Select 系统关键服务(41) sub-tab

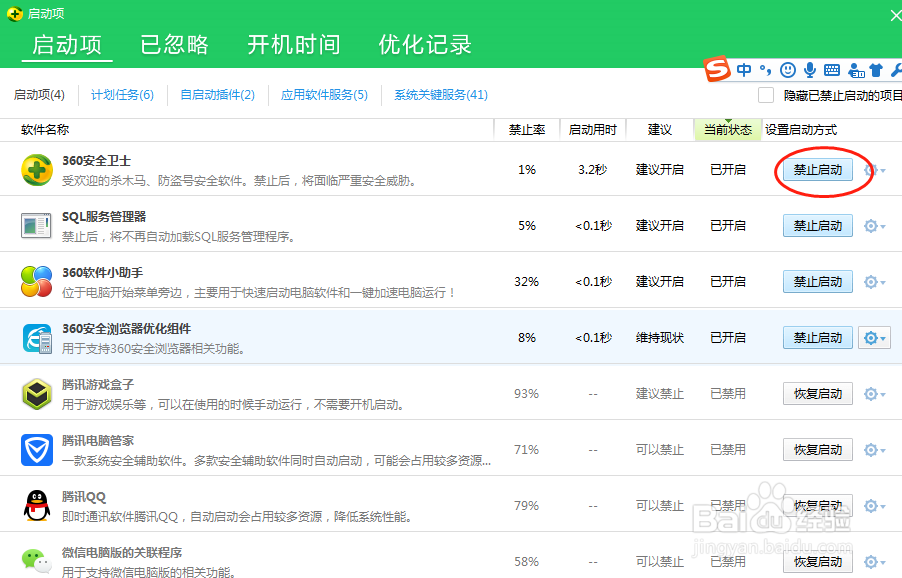tap(441, 95)
